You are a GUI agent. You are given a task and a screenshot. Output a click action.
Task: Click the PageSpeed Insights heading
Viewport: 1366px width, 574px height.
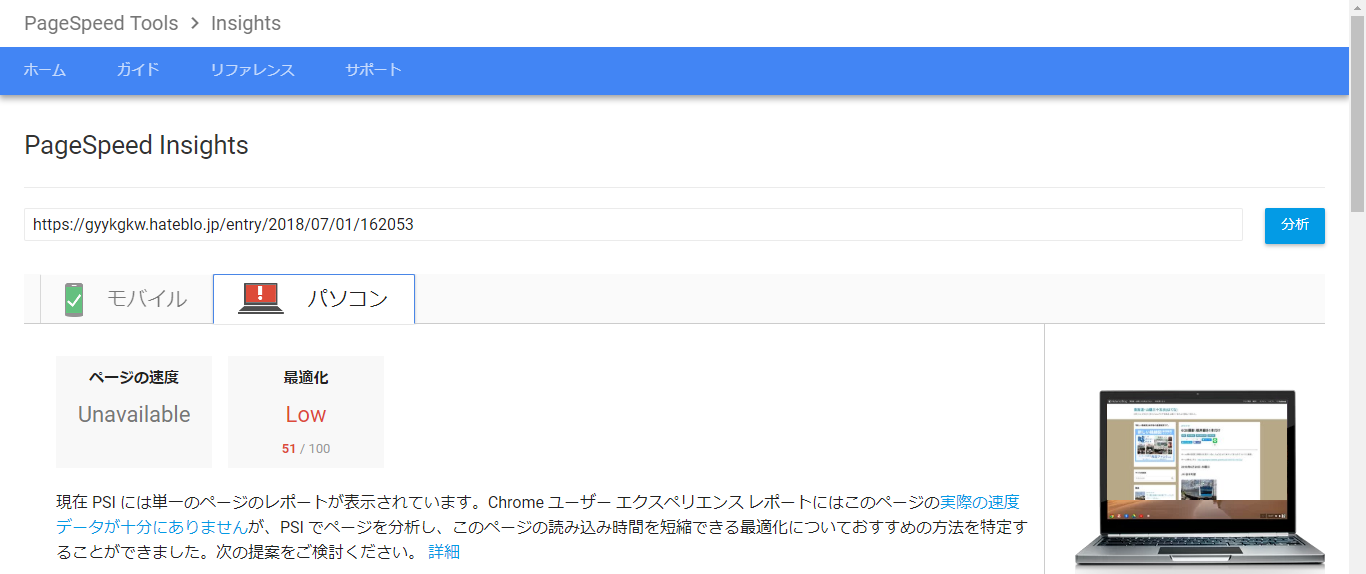click(x=136, y=146)
